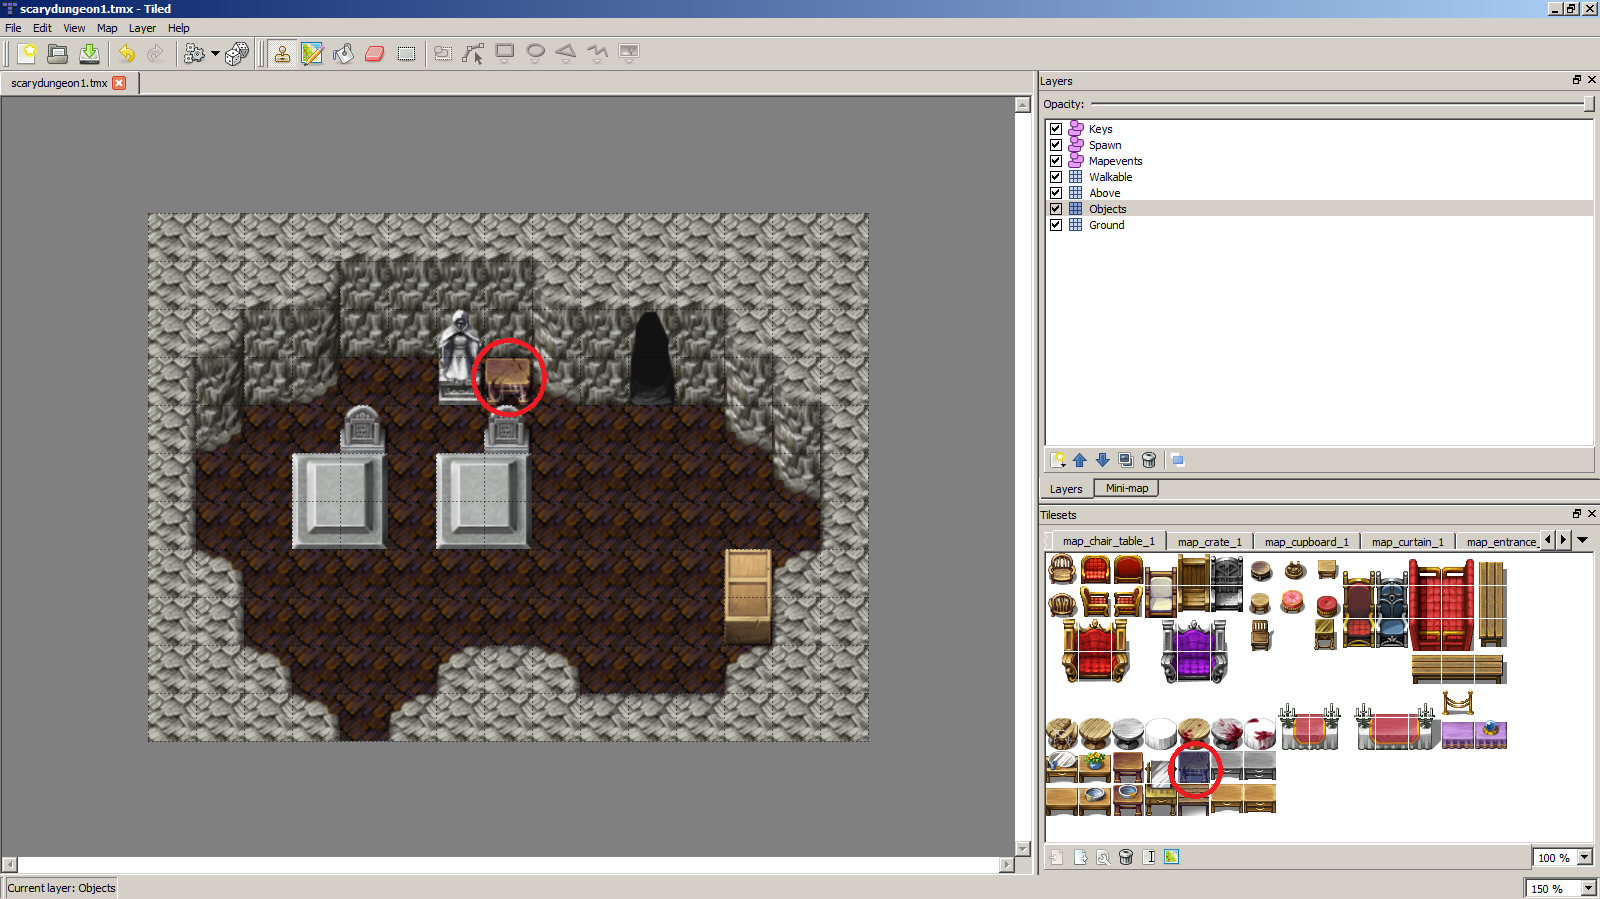Select the Insert Ellipse tool

[536, 53]
